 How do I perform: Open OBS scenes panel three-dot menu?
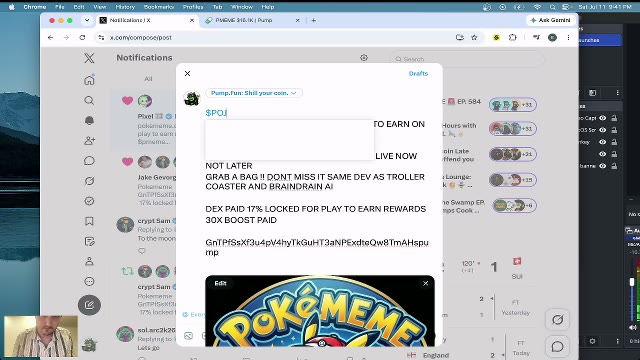tap(618, 93)
